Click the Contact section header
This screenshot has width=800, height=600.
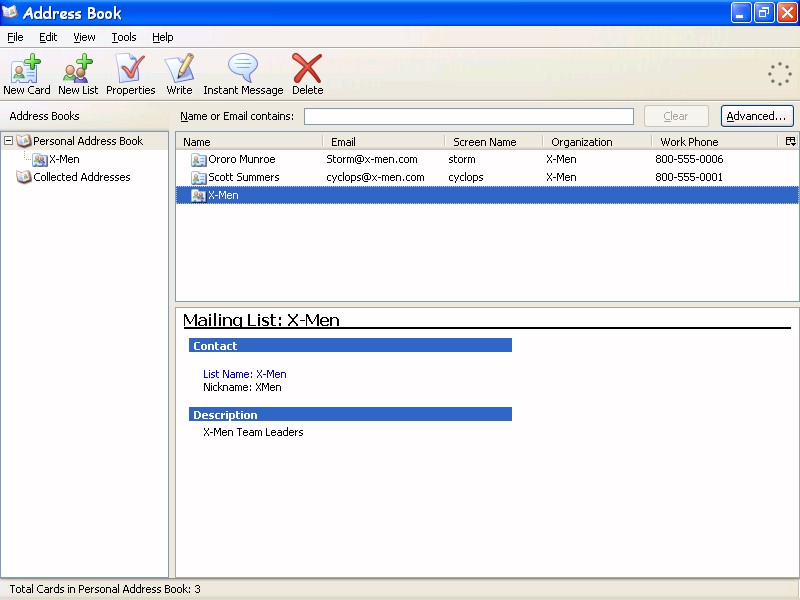click(x=350, y=345)
